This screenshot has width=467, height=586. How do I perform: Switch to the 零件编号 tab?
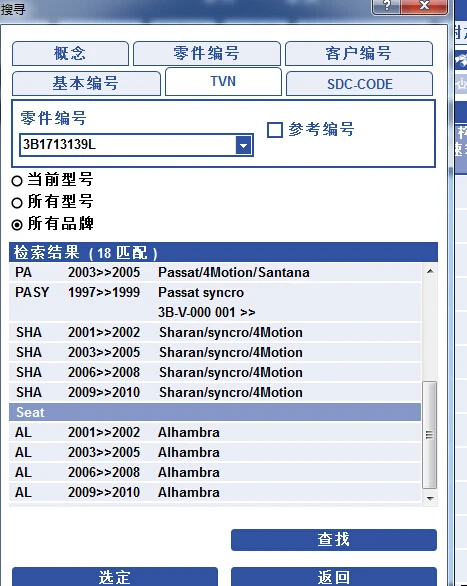pyautogui.click(x=207, y=53)
